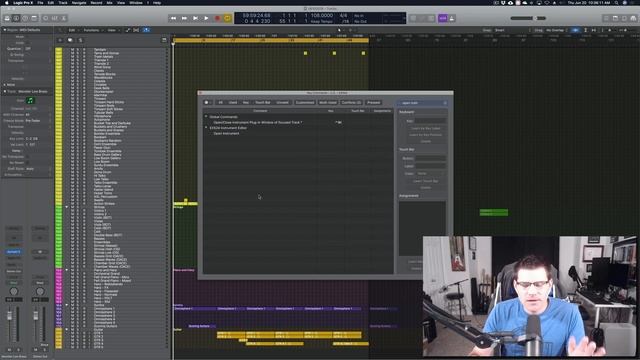640x360 pixels.
Task: Toggle the Inspector button in control bar
Action: 16,18
